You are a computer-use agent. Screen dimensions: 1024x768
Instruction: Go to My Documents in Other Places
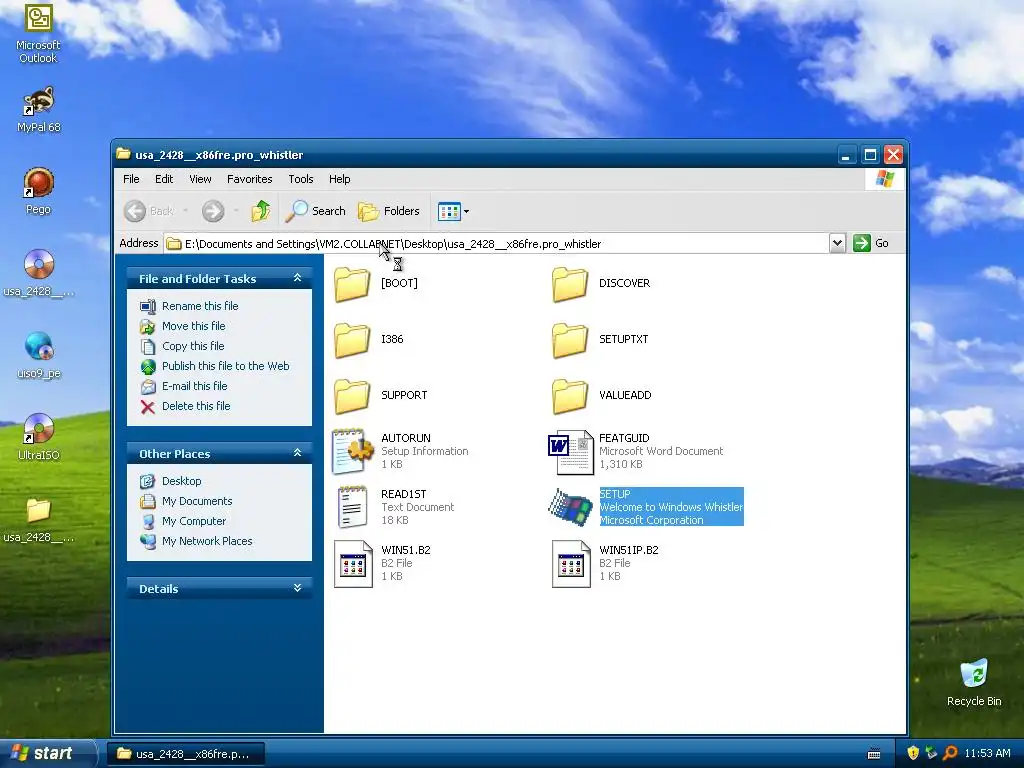(x=197, y=501)
